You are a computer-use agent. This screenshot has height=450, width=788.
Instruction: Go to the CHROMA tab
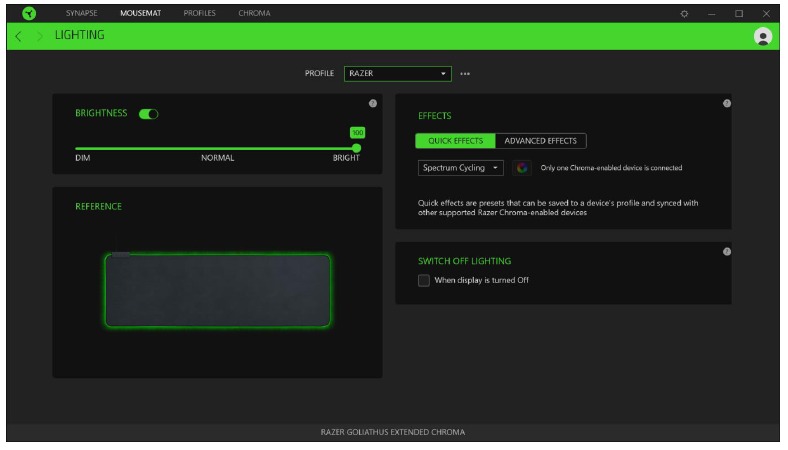click(254, 13)
